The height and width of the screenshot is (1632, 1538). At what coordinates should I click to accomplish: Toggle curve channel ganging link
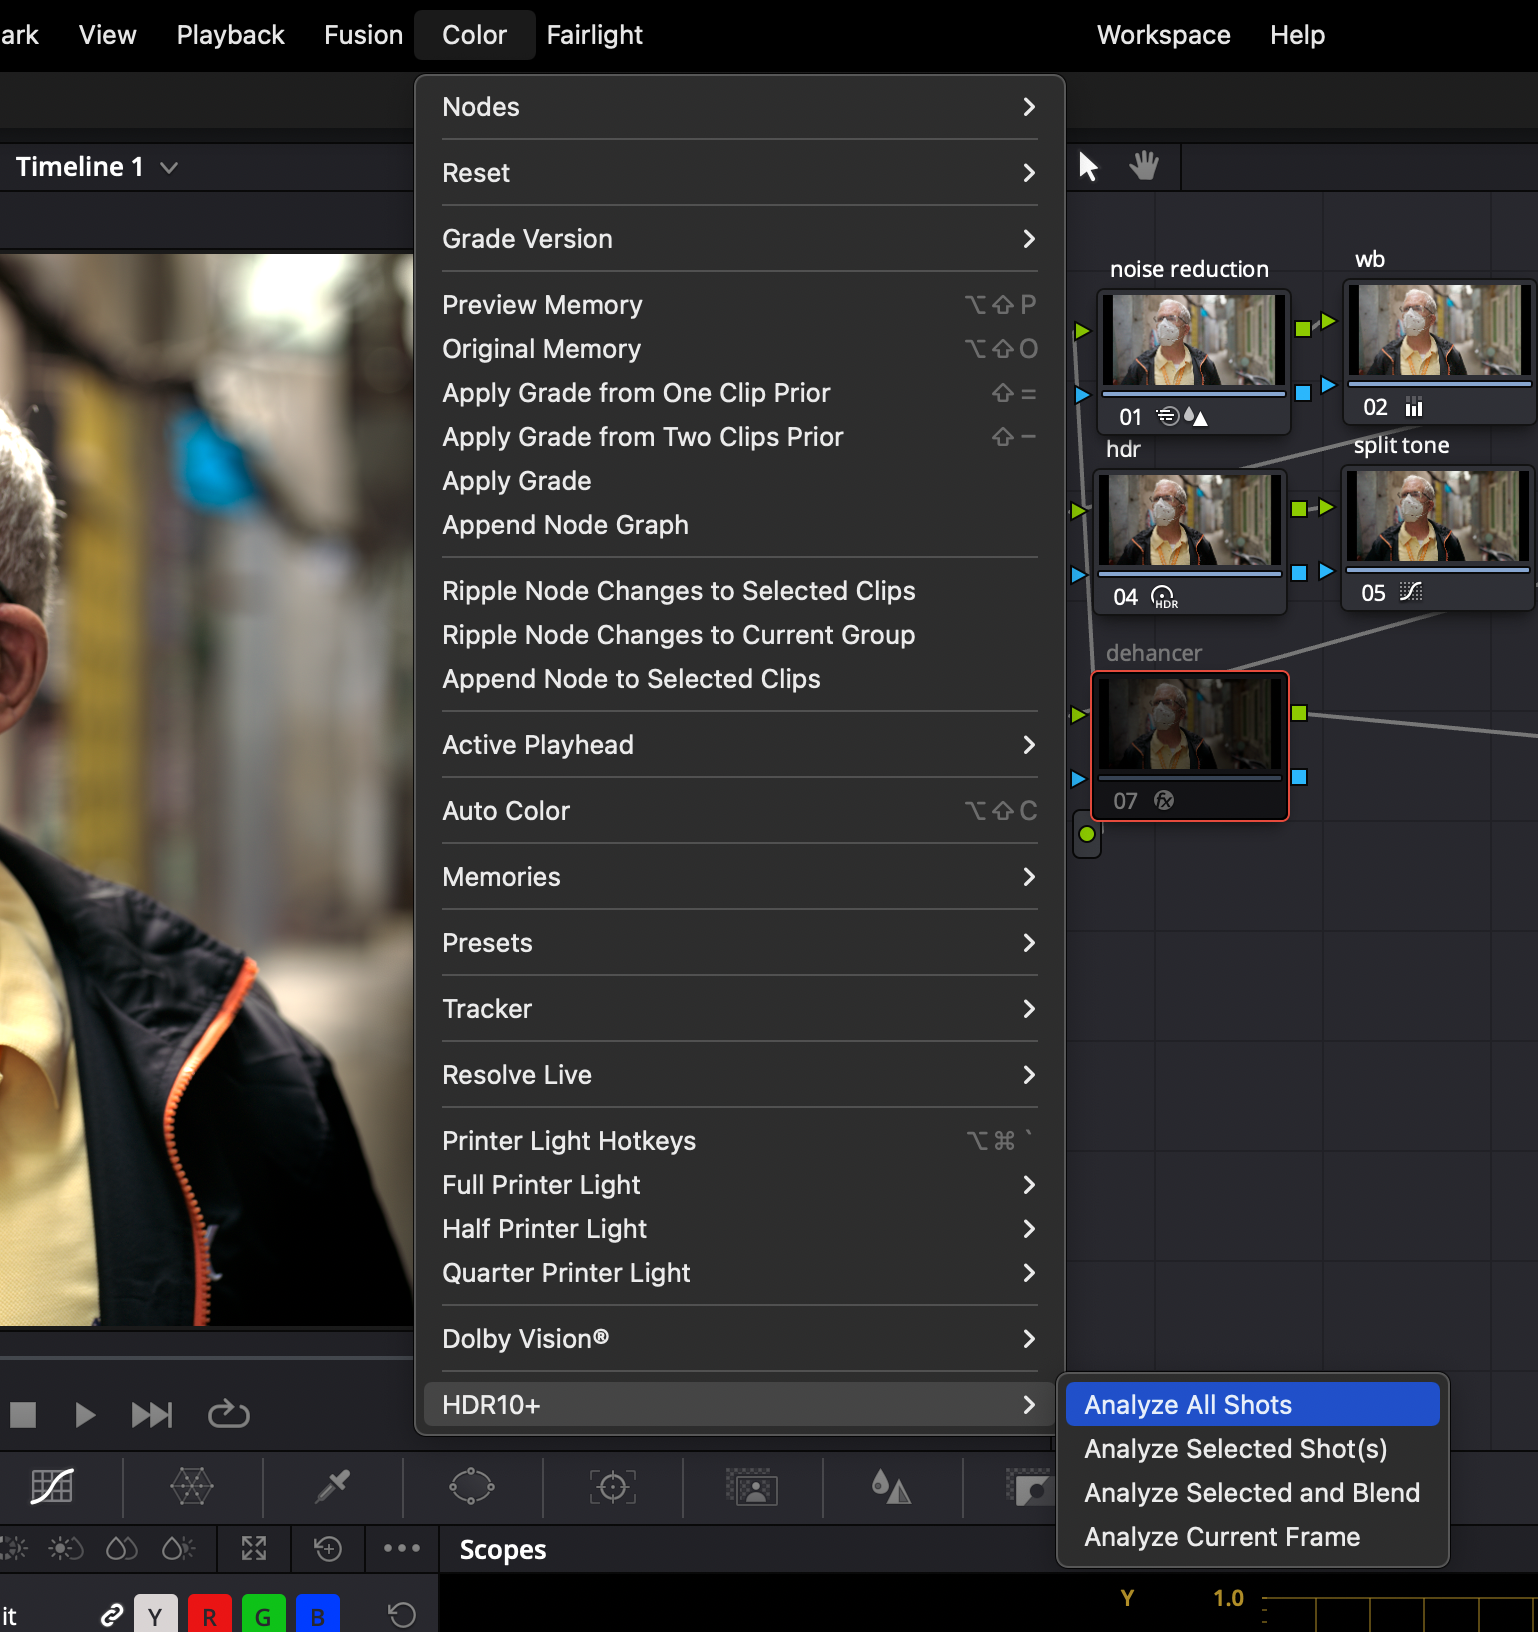coord(112,1614)
